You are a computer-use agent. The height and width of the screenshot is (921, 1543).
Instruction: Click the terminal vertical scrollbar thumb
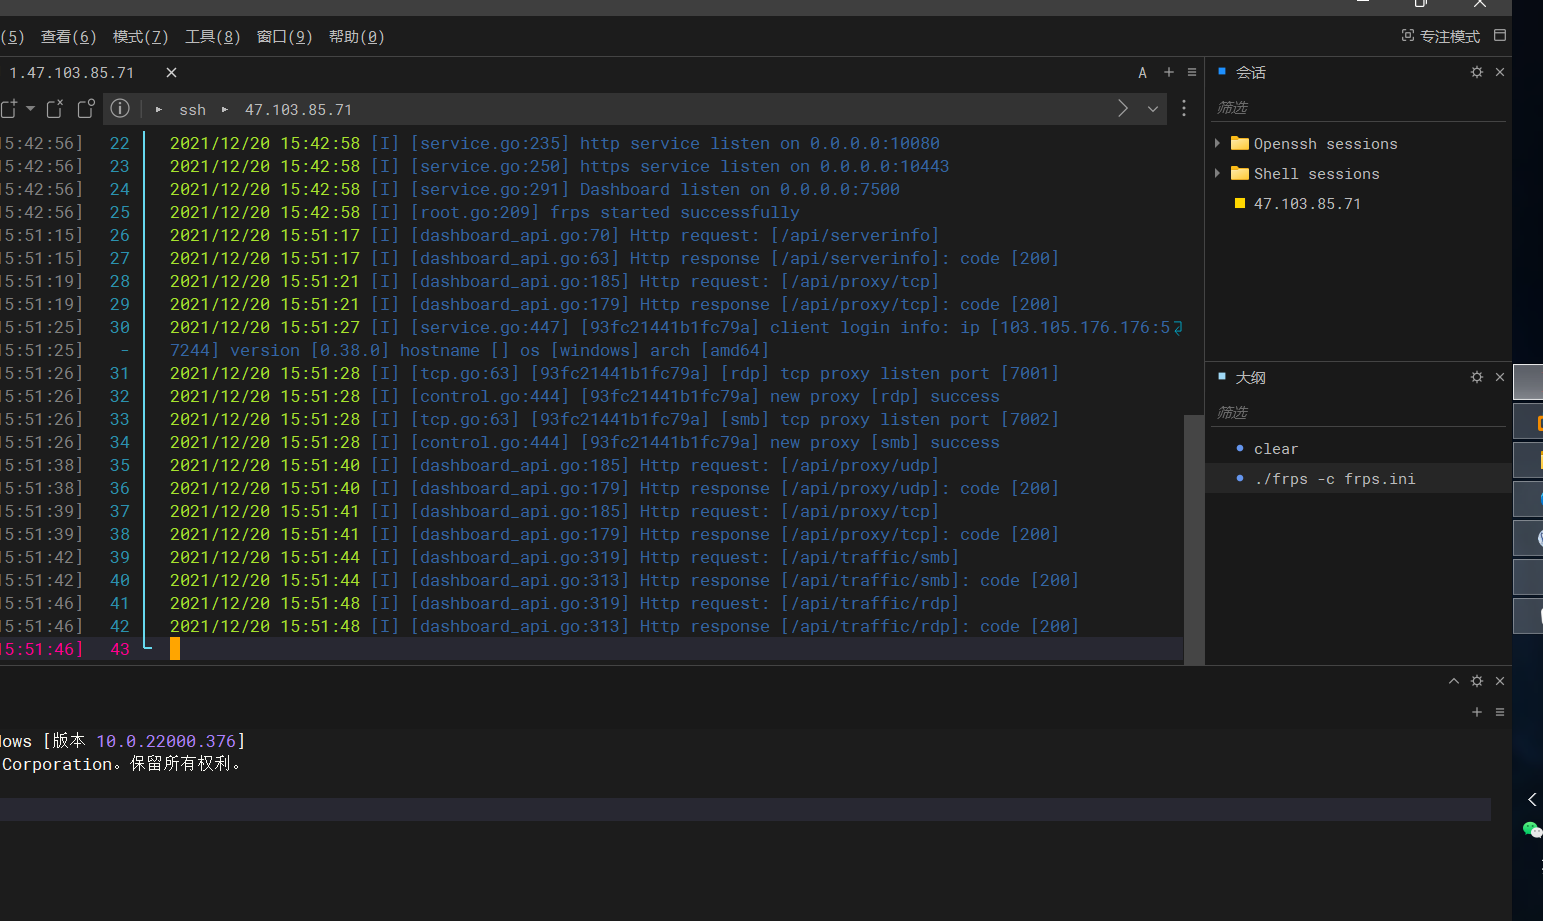[1193, 539]
